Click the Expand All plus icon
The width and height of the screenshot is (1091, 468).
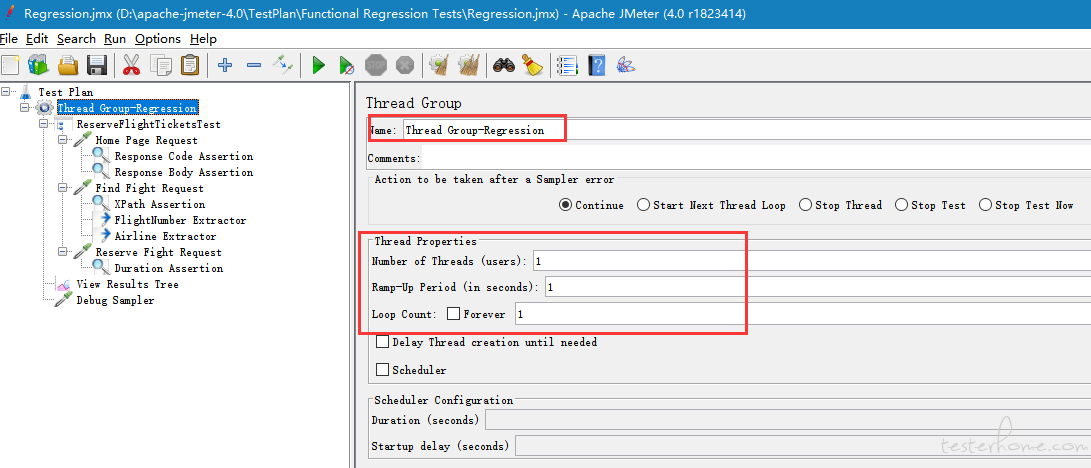tap(224, 65)
